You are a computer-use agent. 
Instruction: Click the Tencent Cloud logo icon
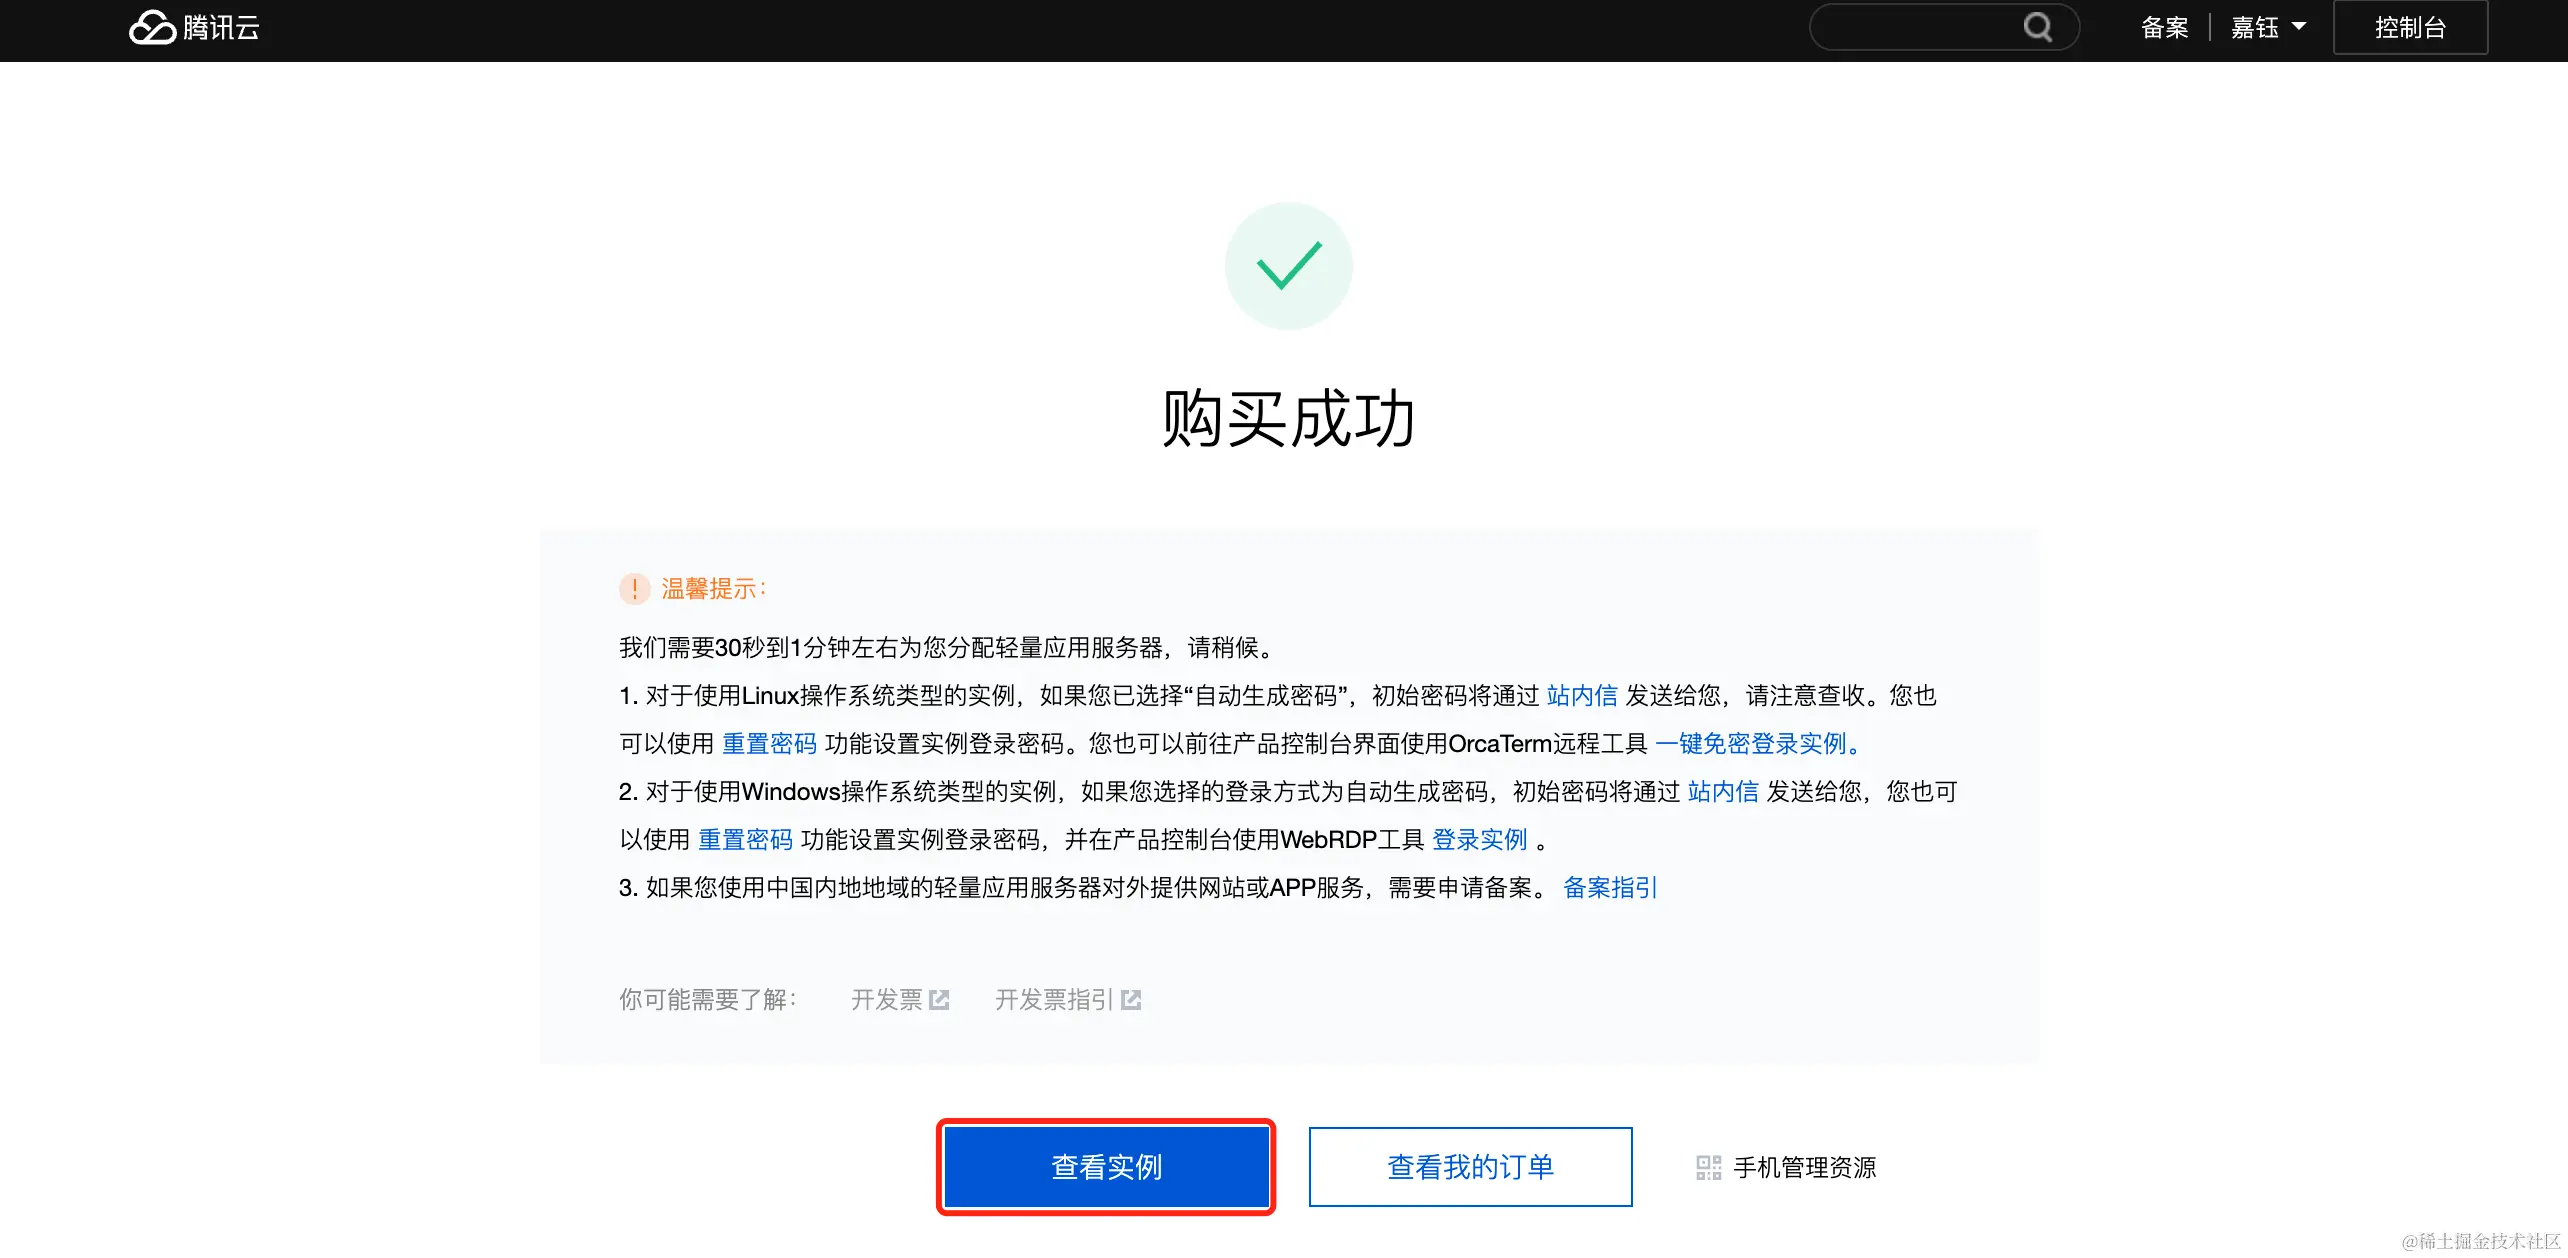pos(152,27)
